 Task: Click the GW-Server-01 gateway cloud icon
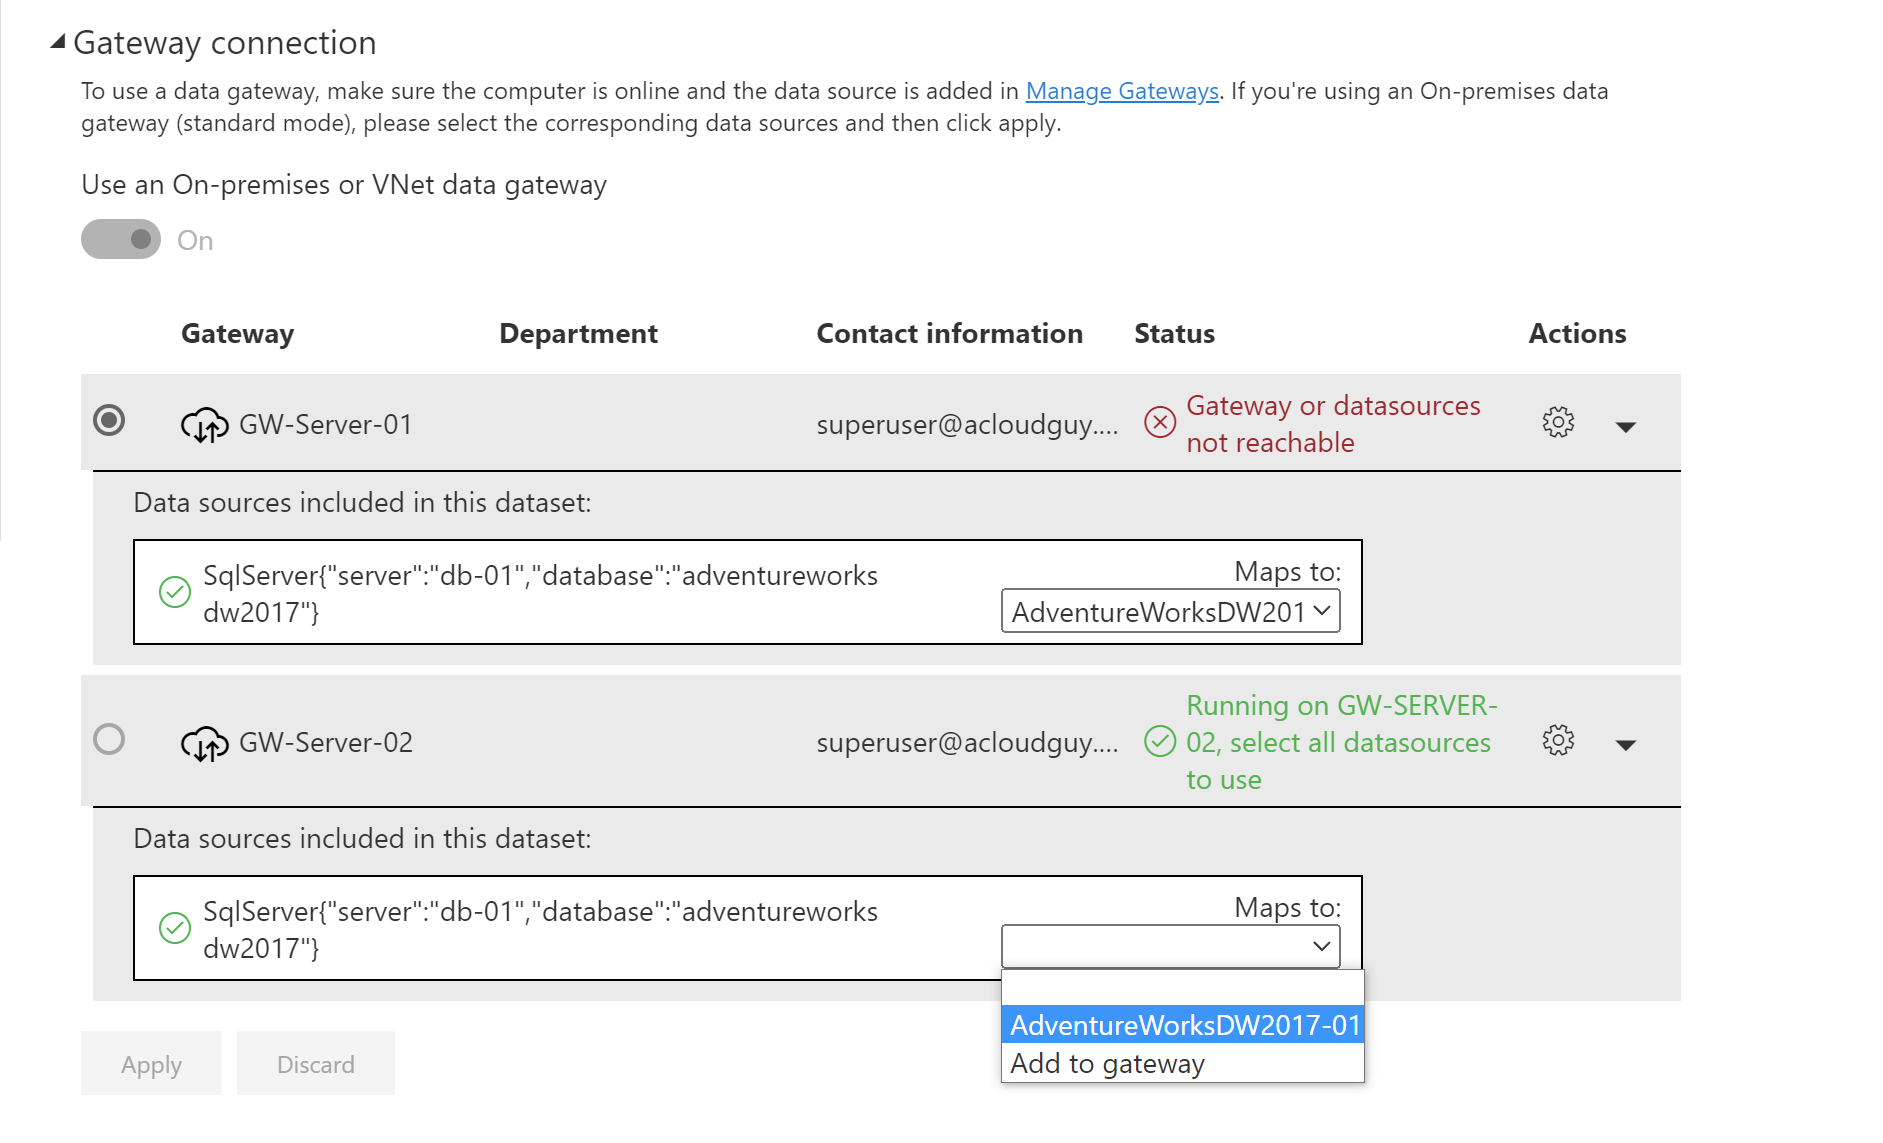click(204, 424)
